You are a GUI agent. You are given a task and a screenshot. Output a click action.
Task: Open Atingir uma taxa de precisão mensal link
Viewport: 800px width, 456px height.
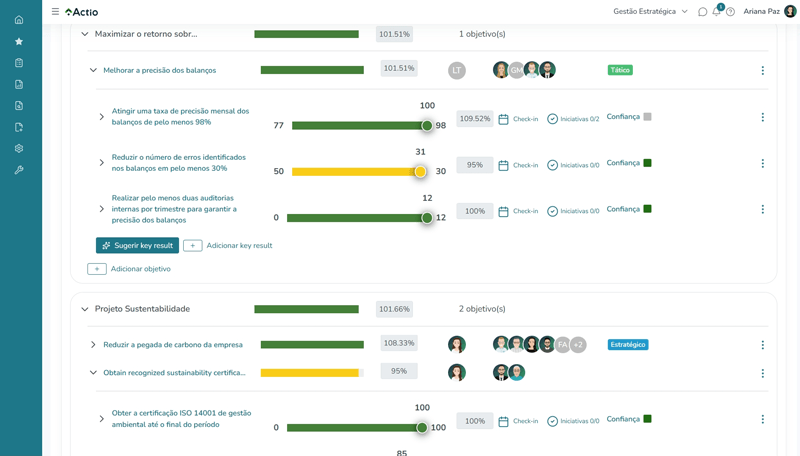181,116
